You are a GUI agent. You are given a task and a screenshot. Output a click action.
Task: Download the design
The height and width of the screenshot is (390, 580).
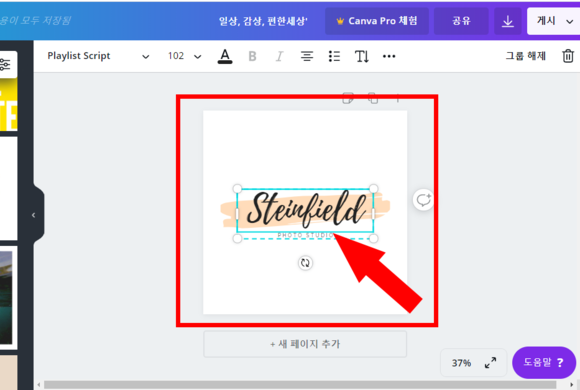point(508,21)
